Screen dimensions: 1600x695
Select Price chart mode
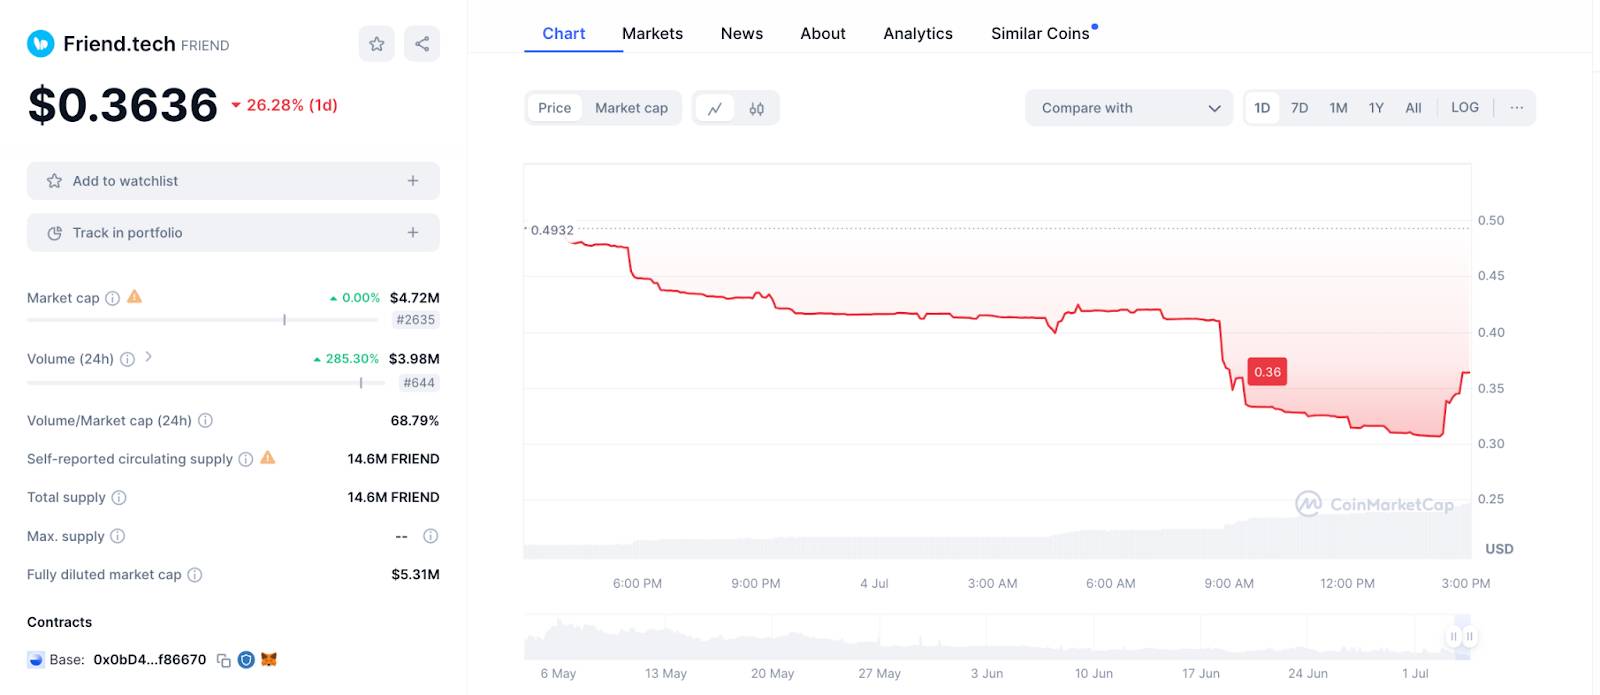[x=555, y=108]
